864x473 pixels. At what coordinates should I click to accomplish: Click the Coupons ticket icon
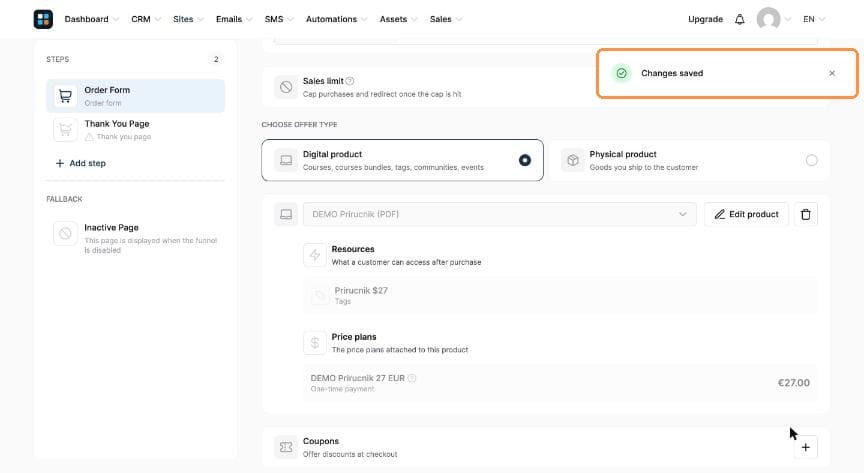[286, 448]
